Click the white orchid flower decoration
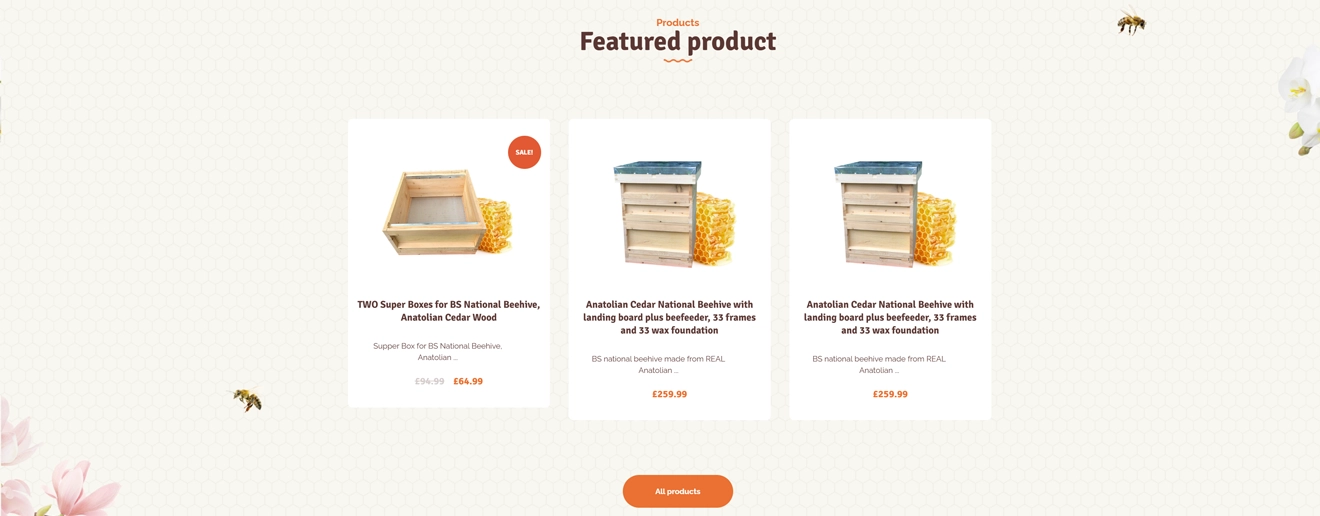The height and width of the screenshot is (516, 1320). click(x=1298, y=101)
